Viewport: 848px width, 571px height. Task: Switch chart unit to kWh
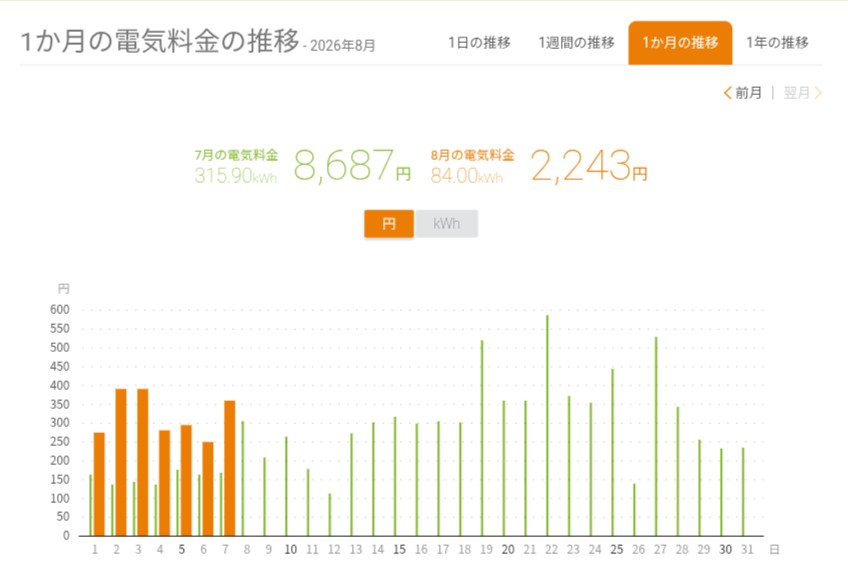(446, 223)
